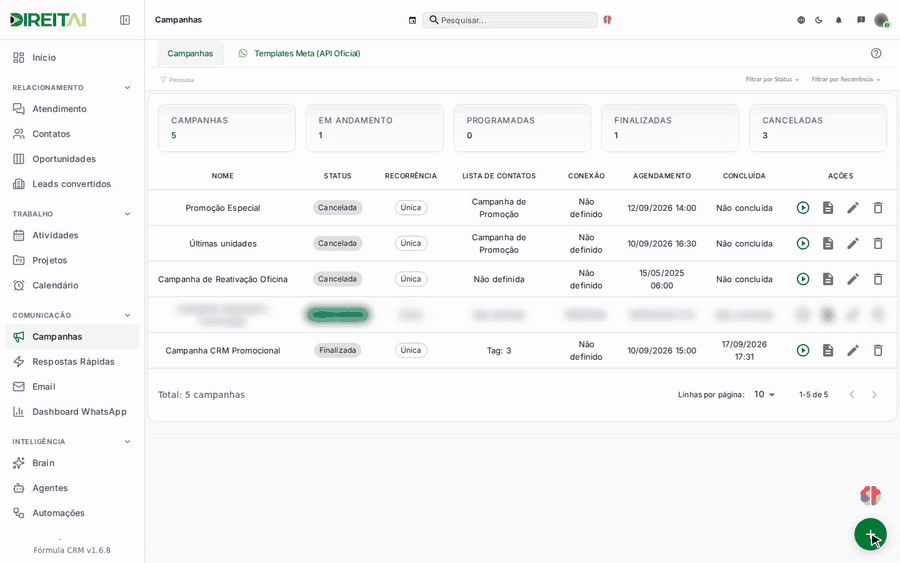This screenshot has height=563, width=900.
Task: Open report icon for Campanha de Reativação Oficina
Action: pos(828,279)
